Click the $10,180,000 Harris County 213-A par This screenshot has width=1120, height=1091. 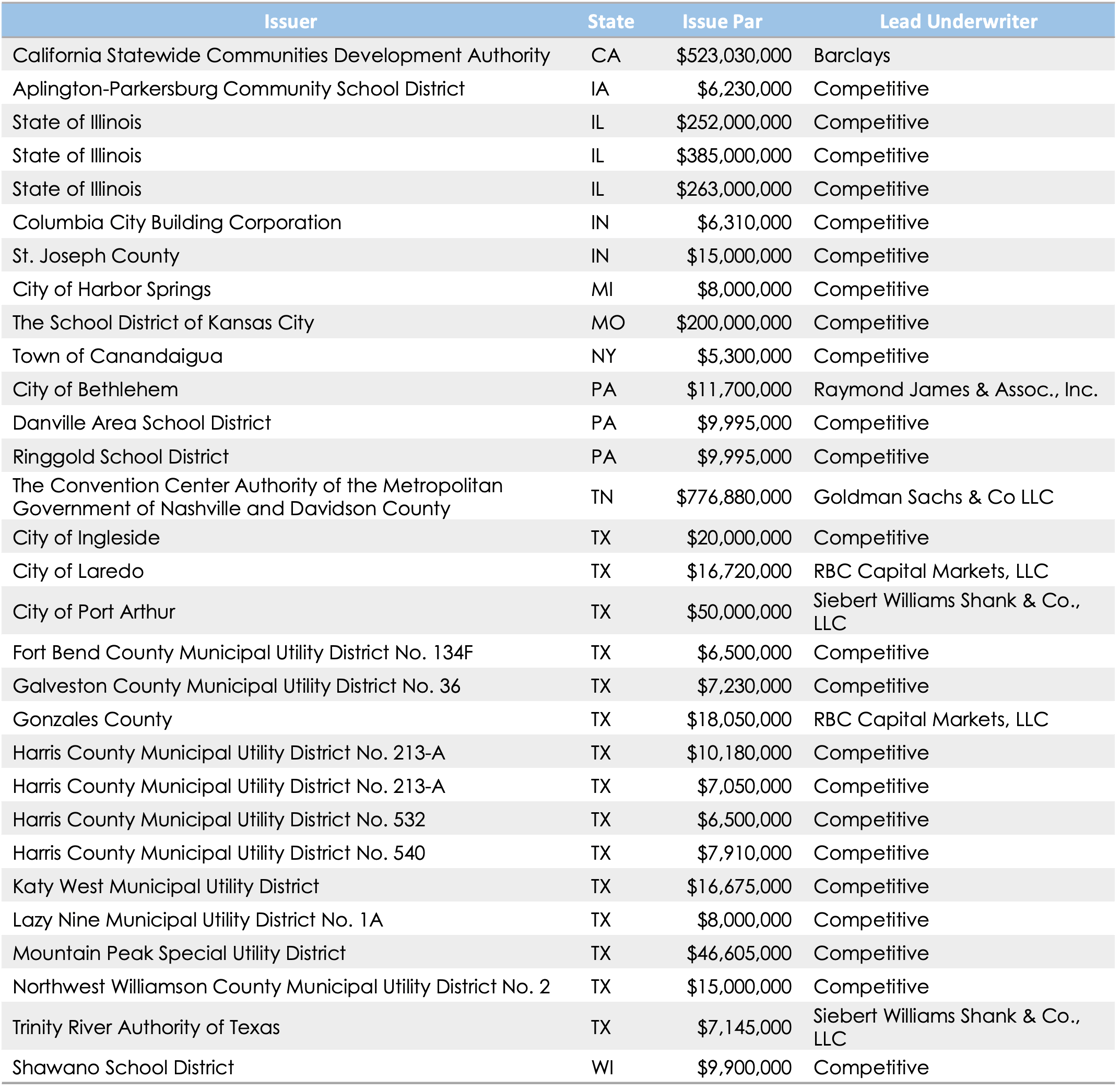(739, 752)
